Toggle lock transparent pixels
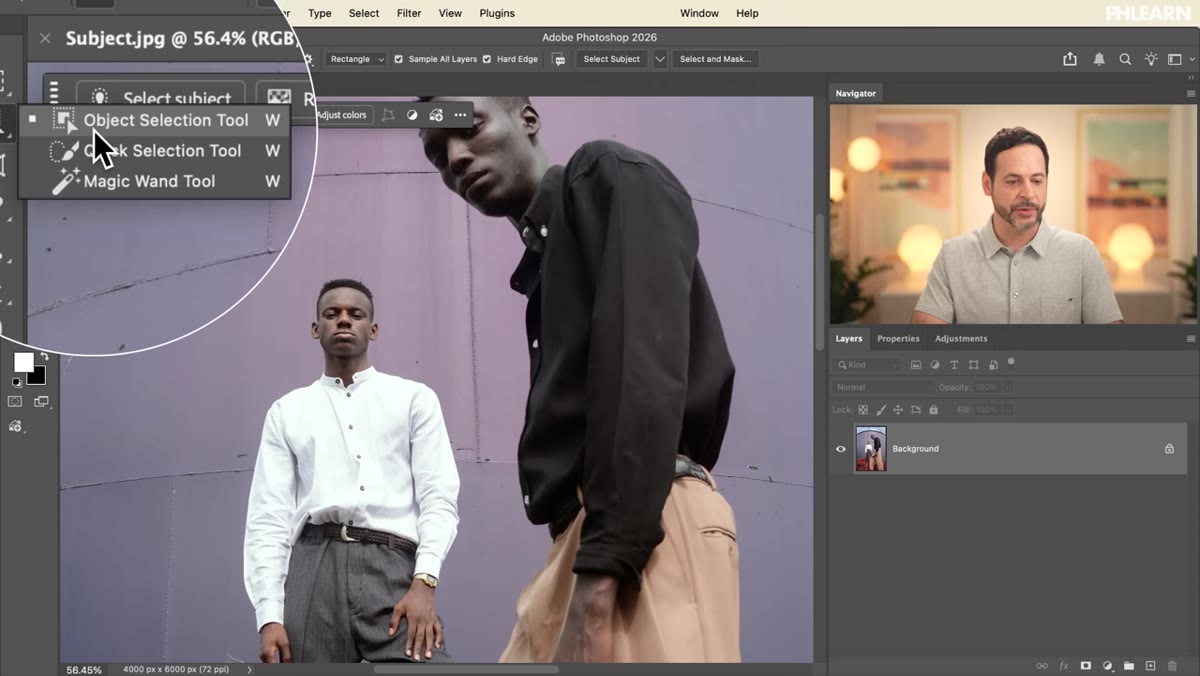 pyautogui.click(x=863, y=410)
